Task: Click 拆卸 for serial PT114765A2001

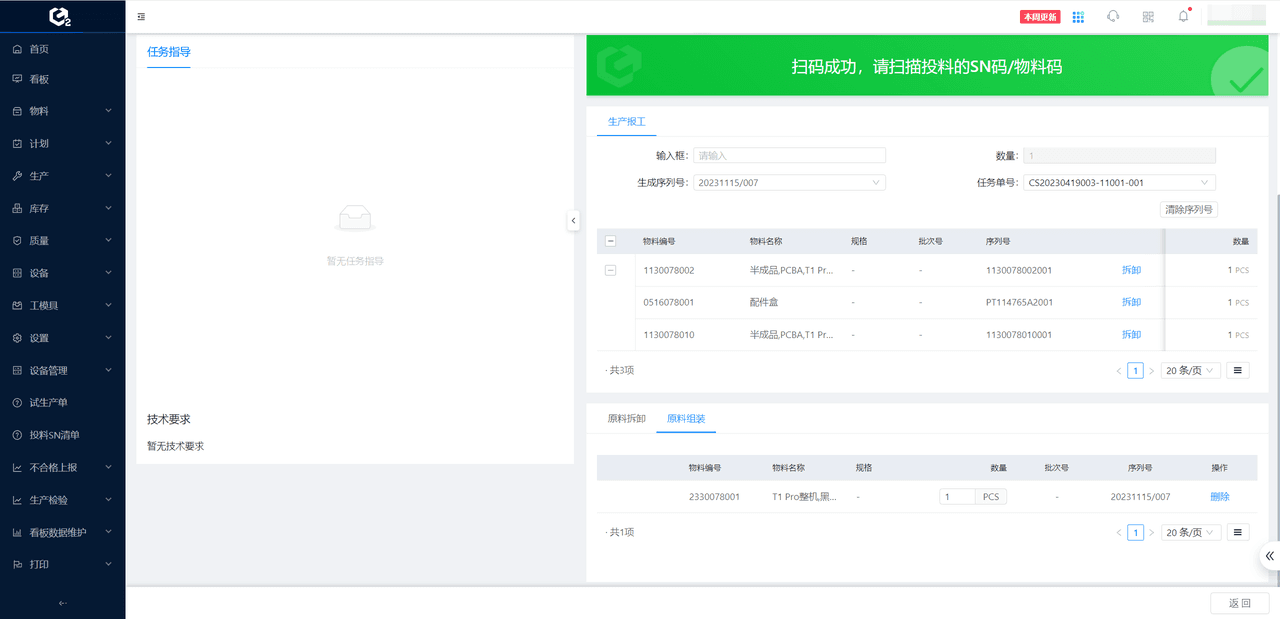Action: [x=1131, y=302]
